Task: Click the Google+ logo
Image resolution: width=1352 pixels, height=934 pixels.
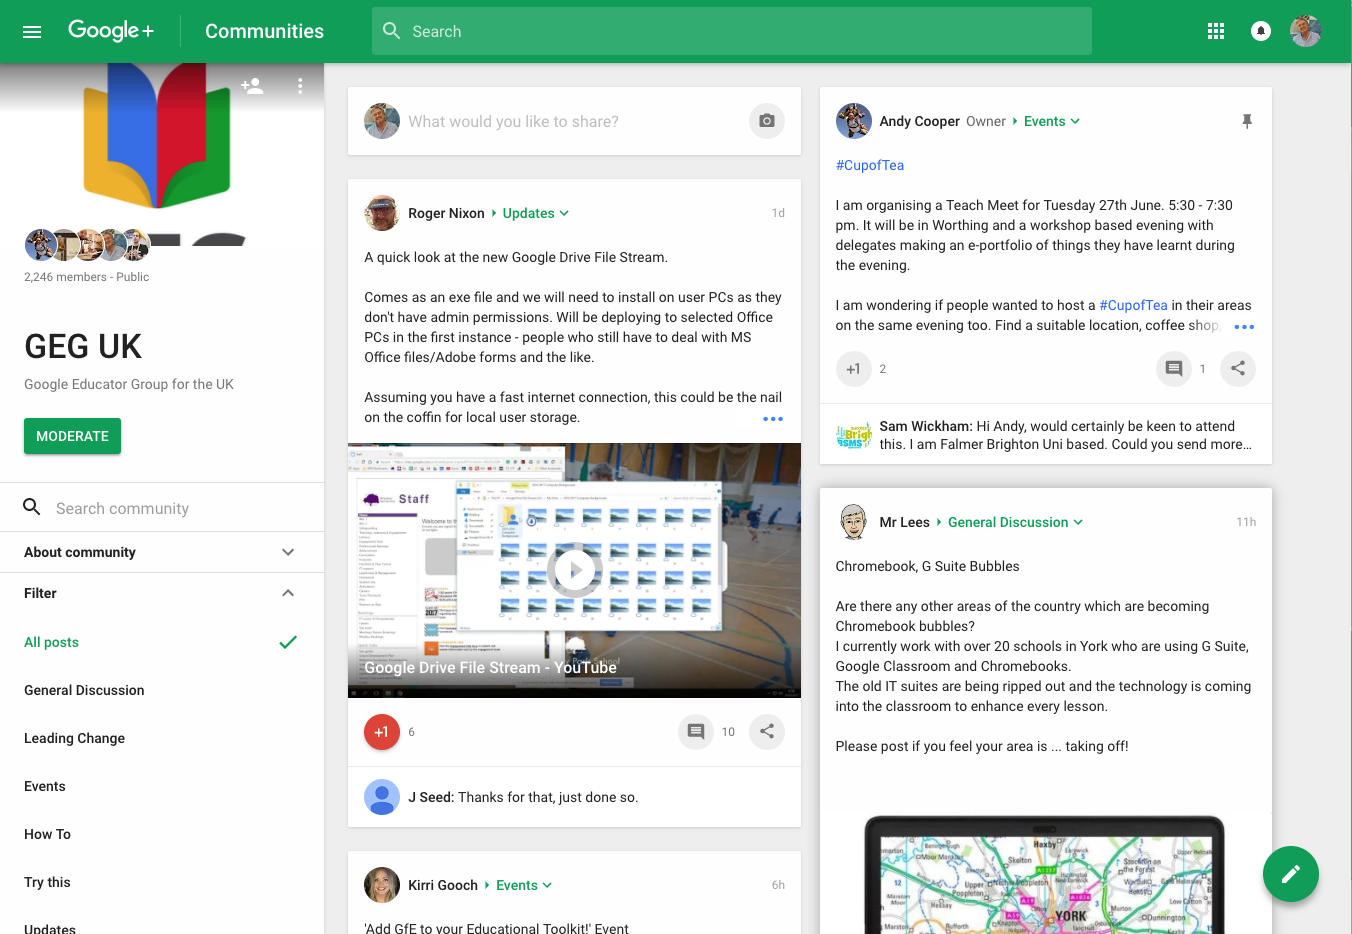Action: tap(111, 31)
